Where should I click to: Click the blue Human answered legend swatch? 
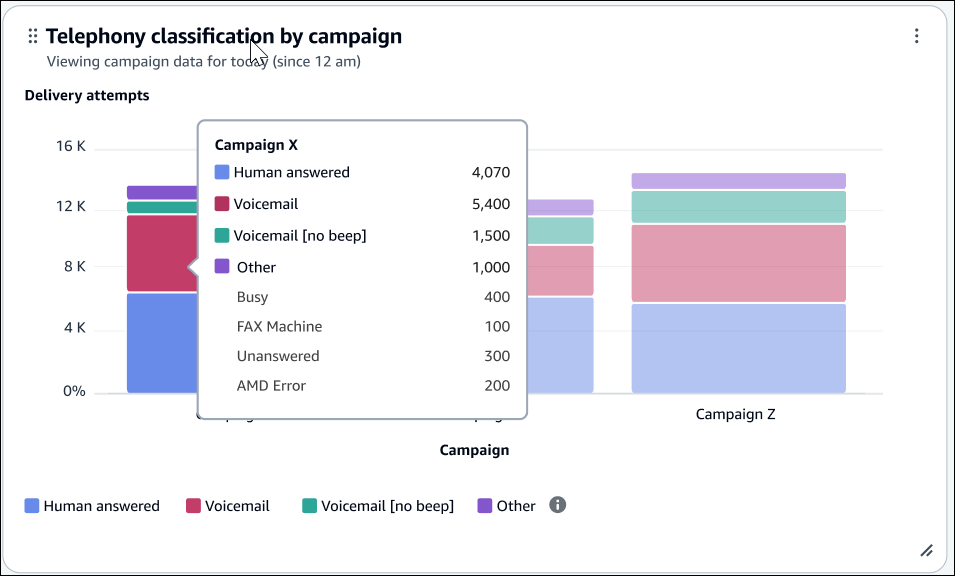[30, 505]
